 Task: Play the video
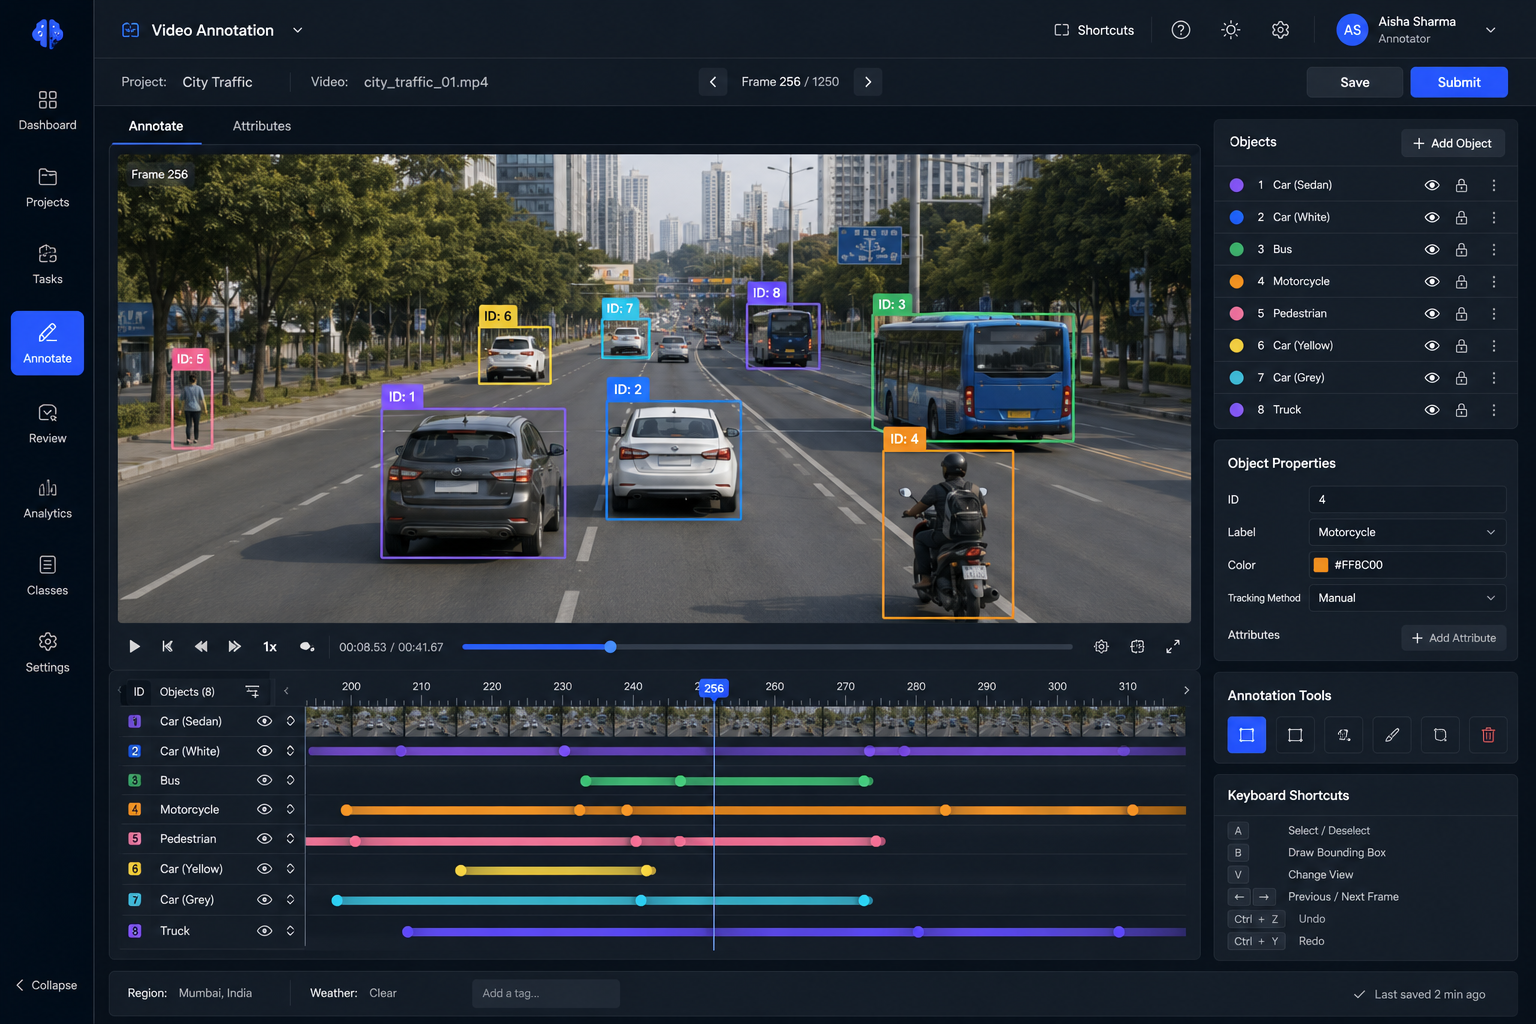(135, 647)
